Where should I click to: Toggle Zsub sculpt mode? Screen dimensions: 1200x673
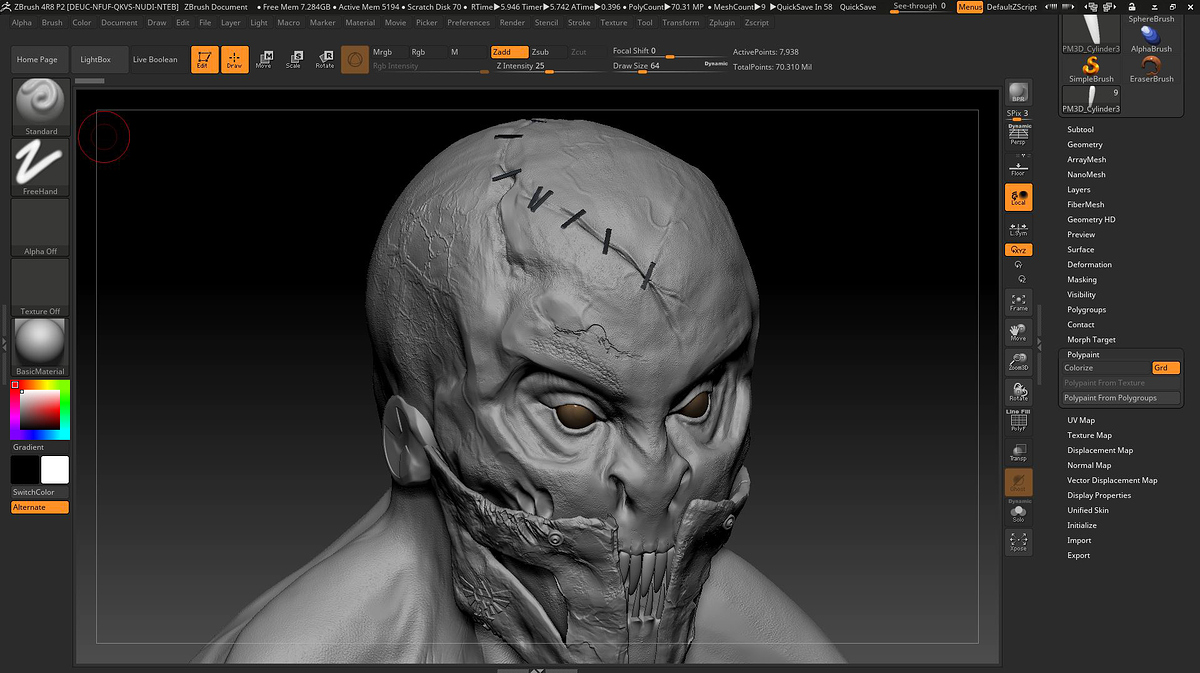(540, 51)
